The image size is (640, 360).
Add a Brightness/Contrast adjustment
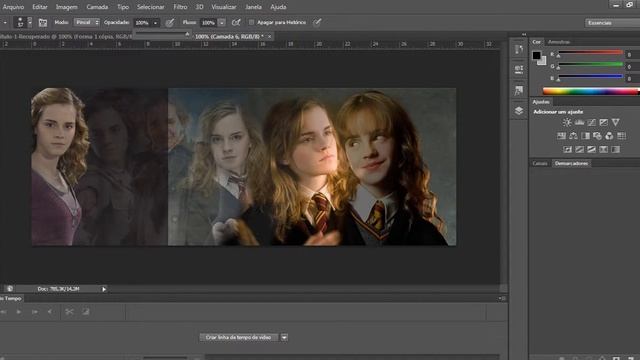[567, 122]
